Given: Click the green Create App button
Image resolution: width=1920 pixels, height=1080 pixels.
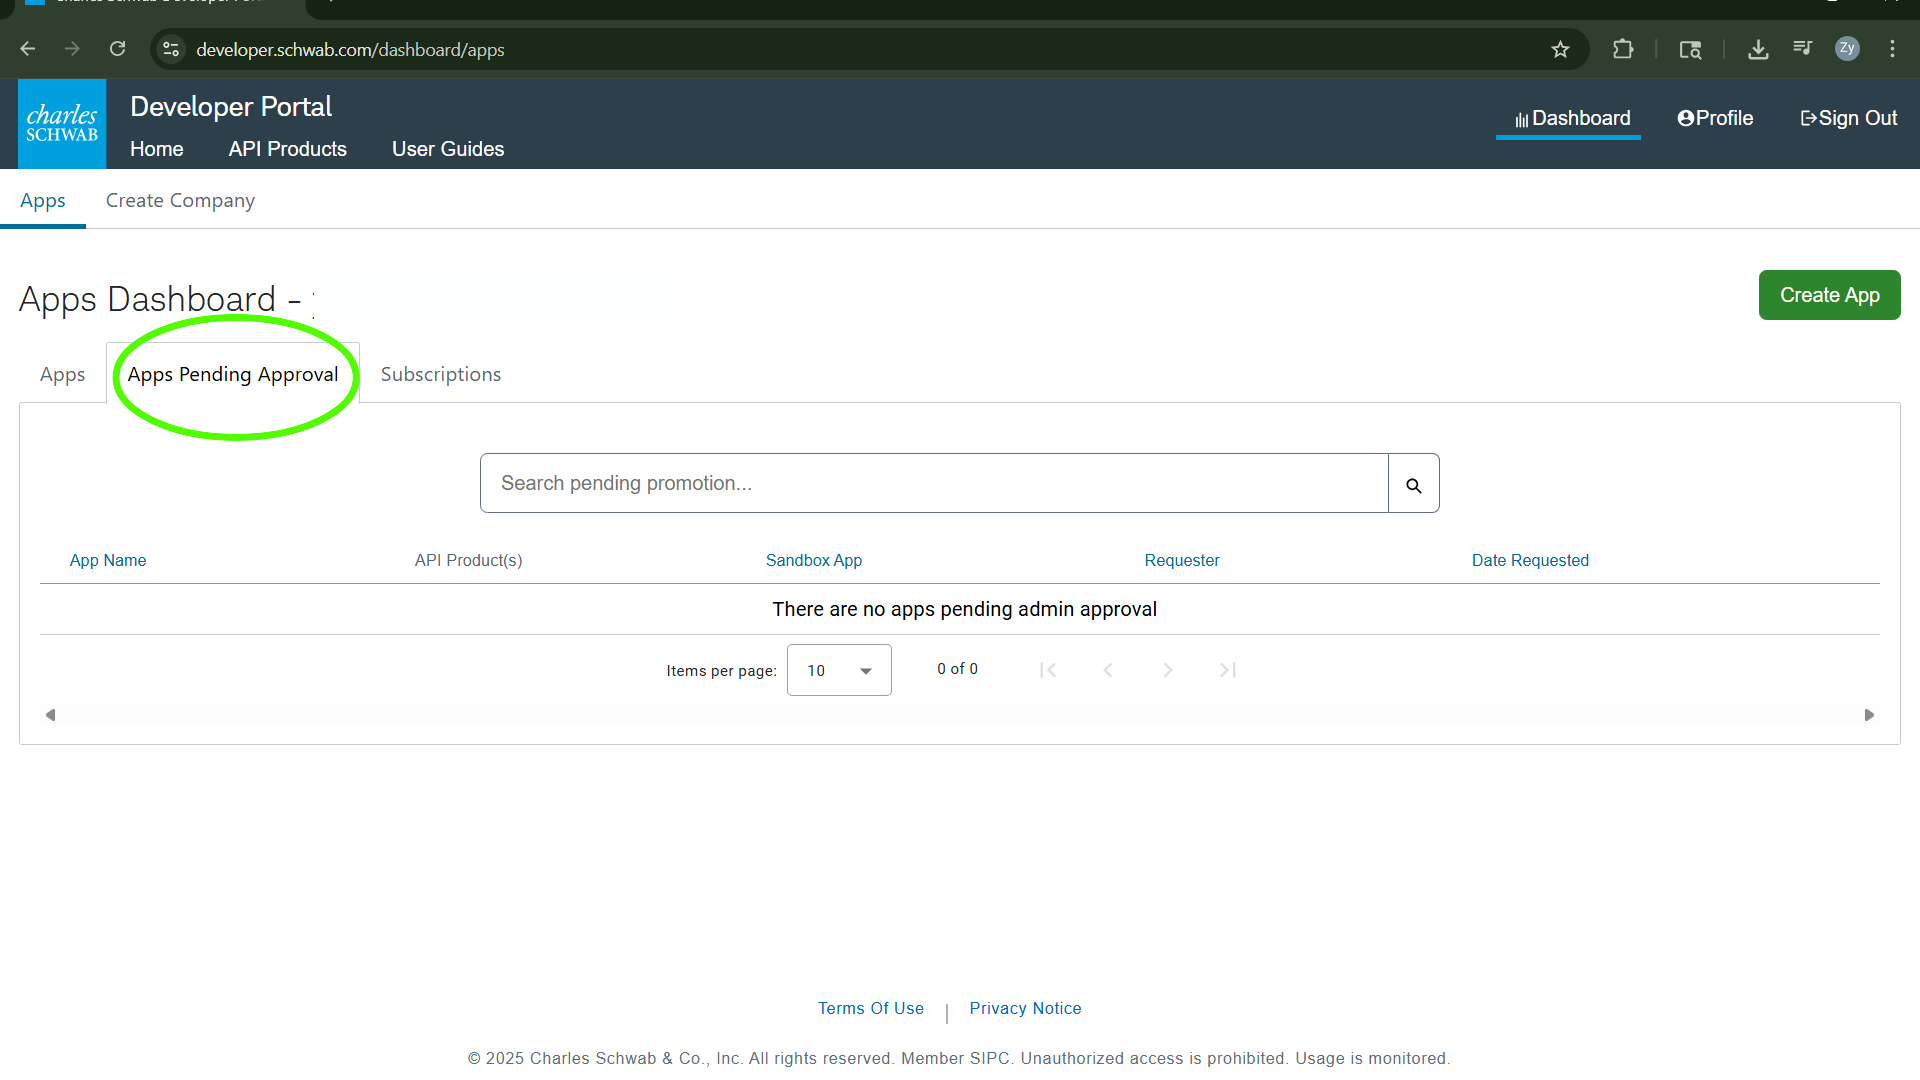Looking at the screenshot, I should (x=1829, y=295).
